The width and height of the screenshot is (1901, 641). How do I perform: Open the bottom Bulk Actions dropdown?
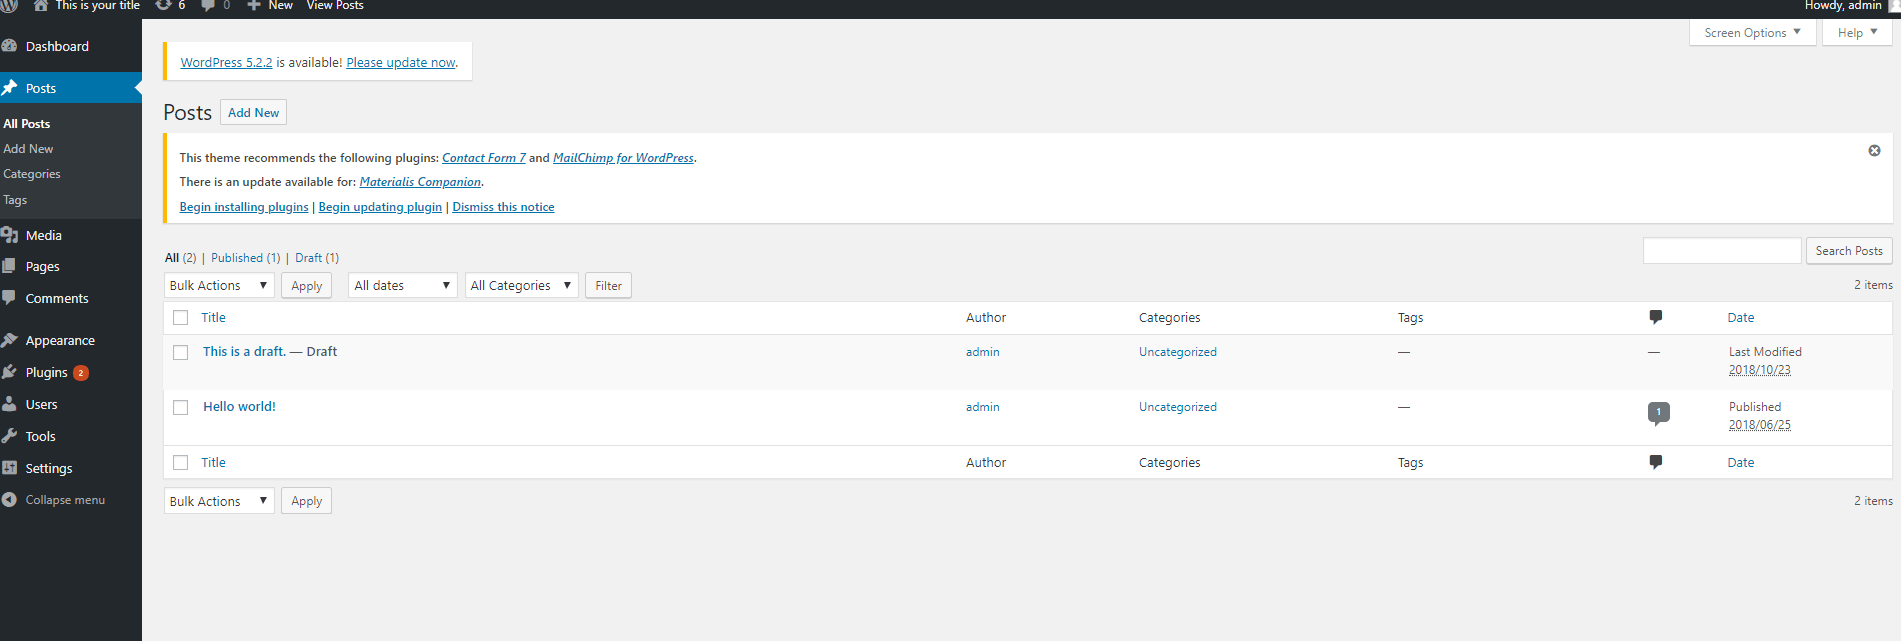point(219,501)
